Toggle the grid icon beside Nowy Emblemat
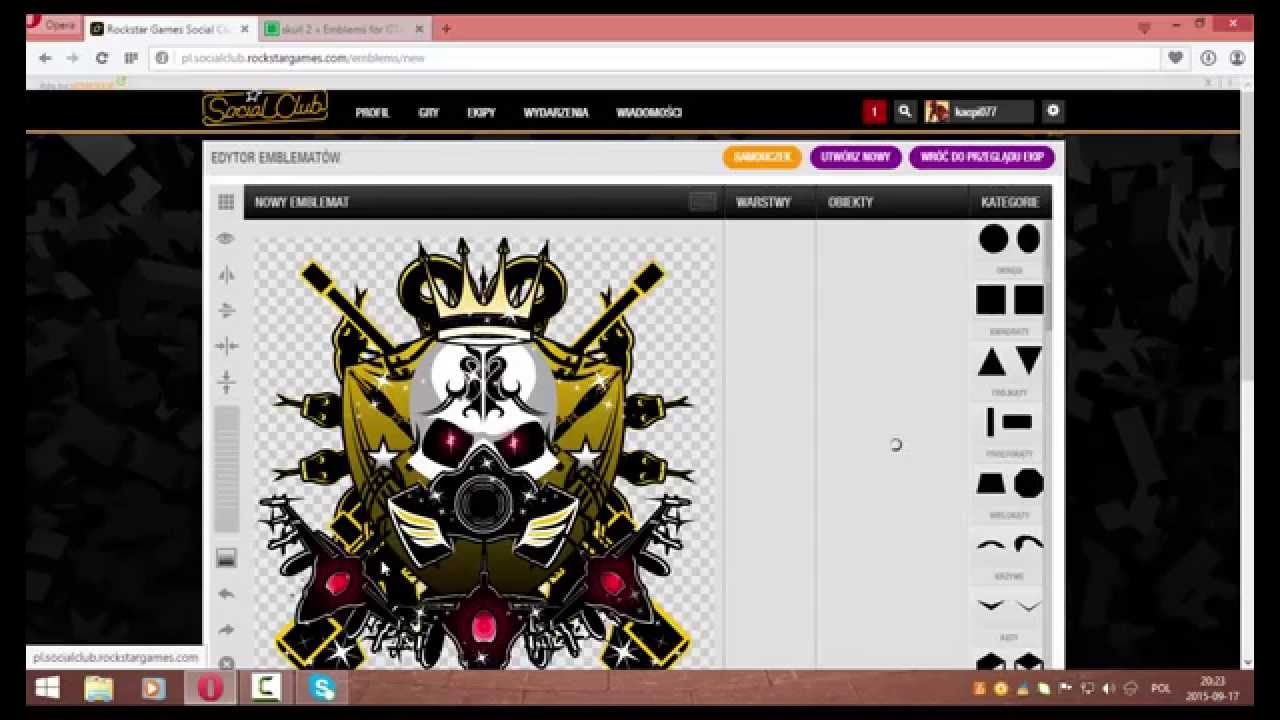1280x720 pixels. pos(226,202)
